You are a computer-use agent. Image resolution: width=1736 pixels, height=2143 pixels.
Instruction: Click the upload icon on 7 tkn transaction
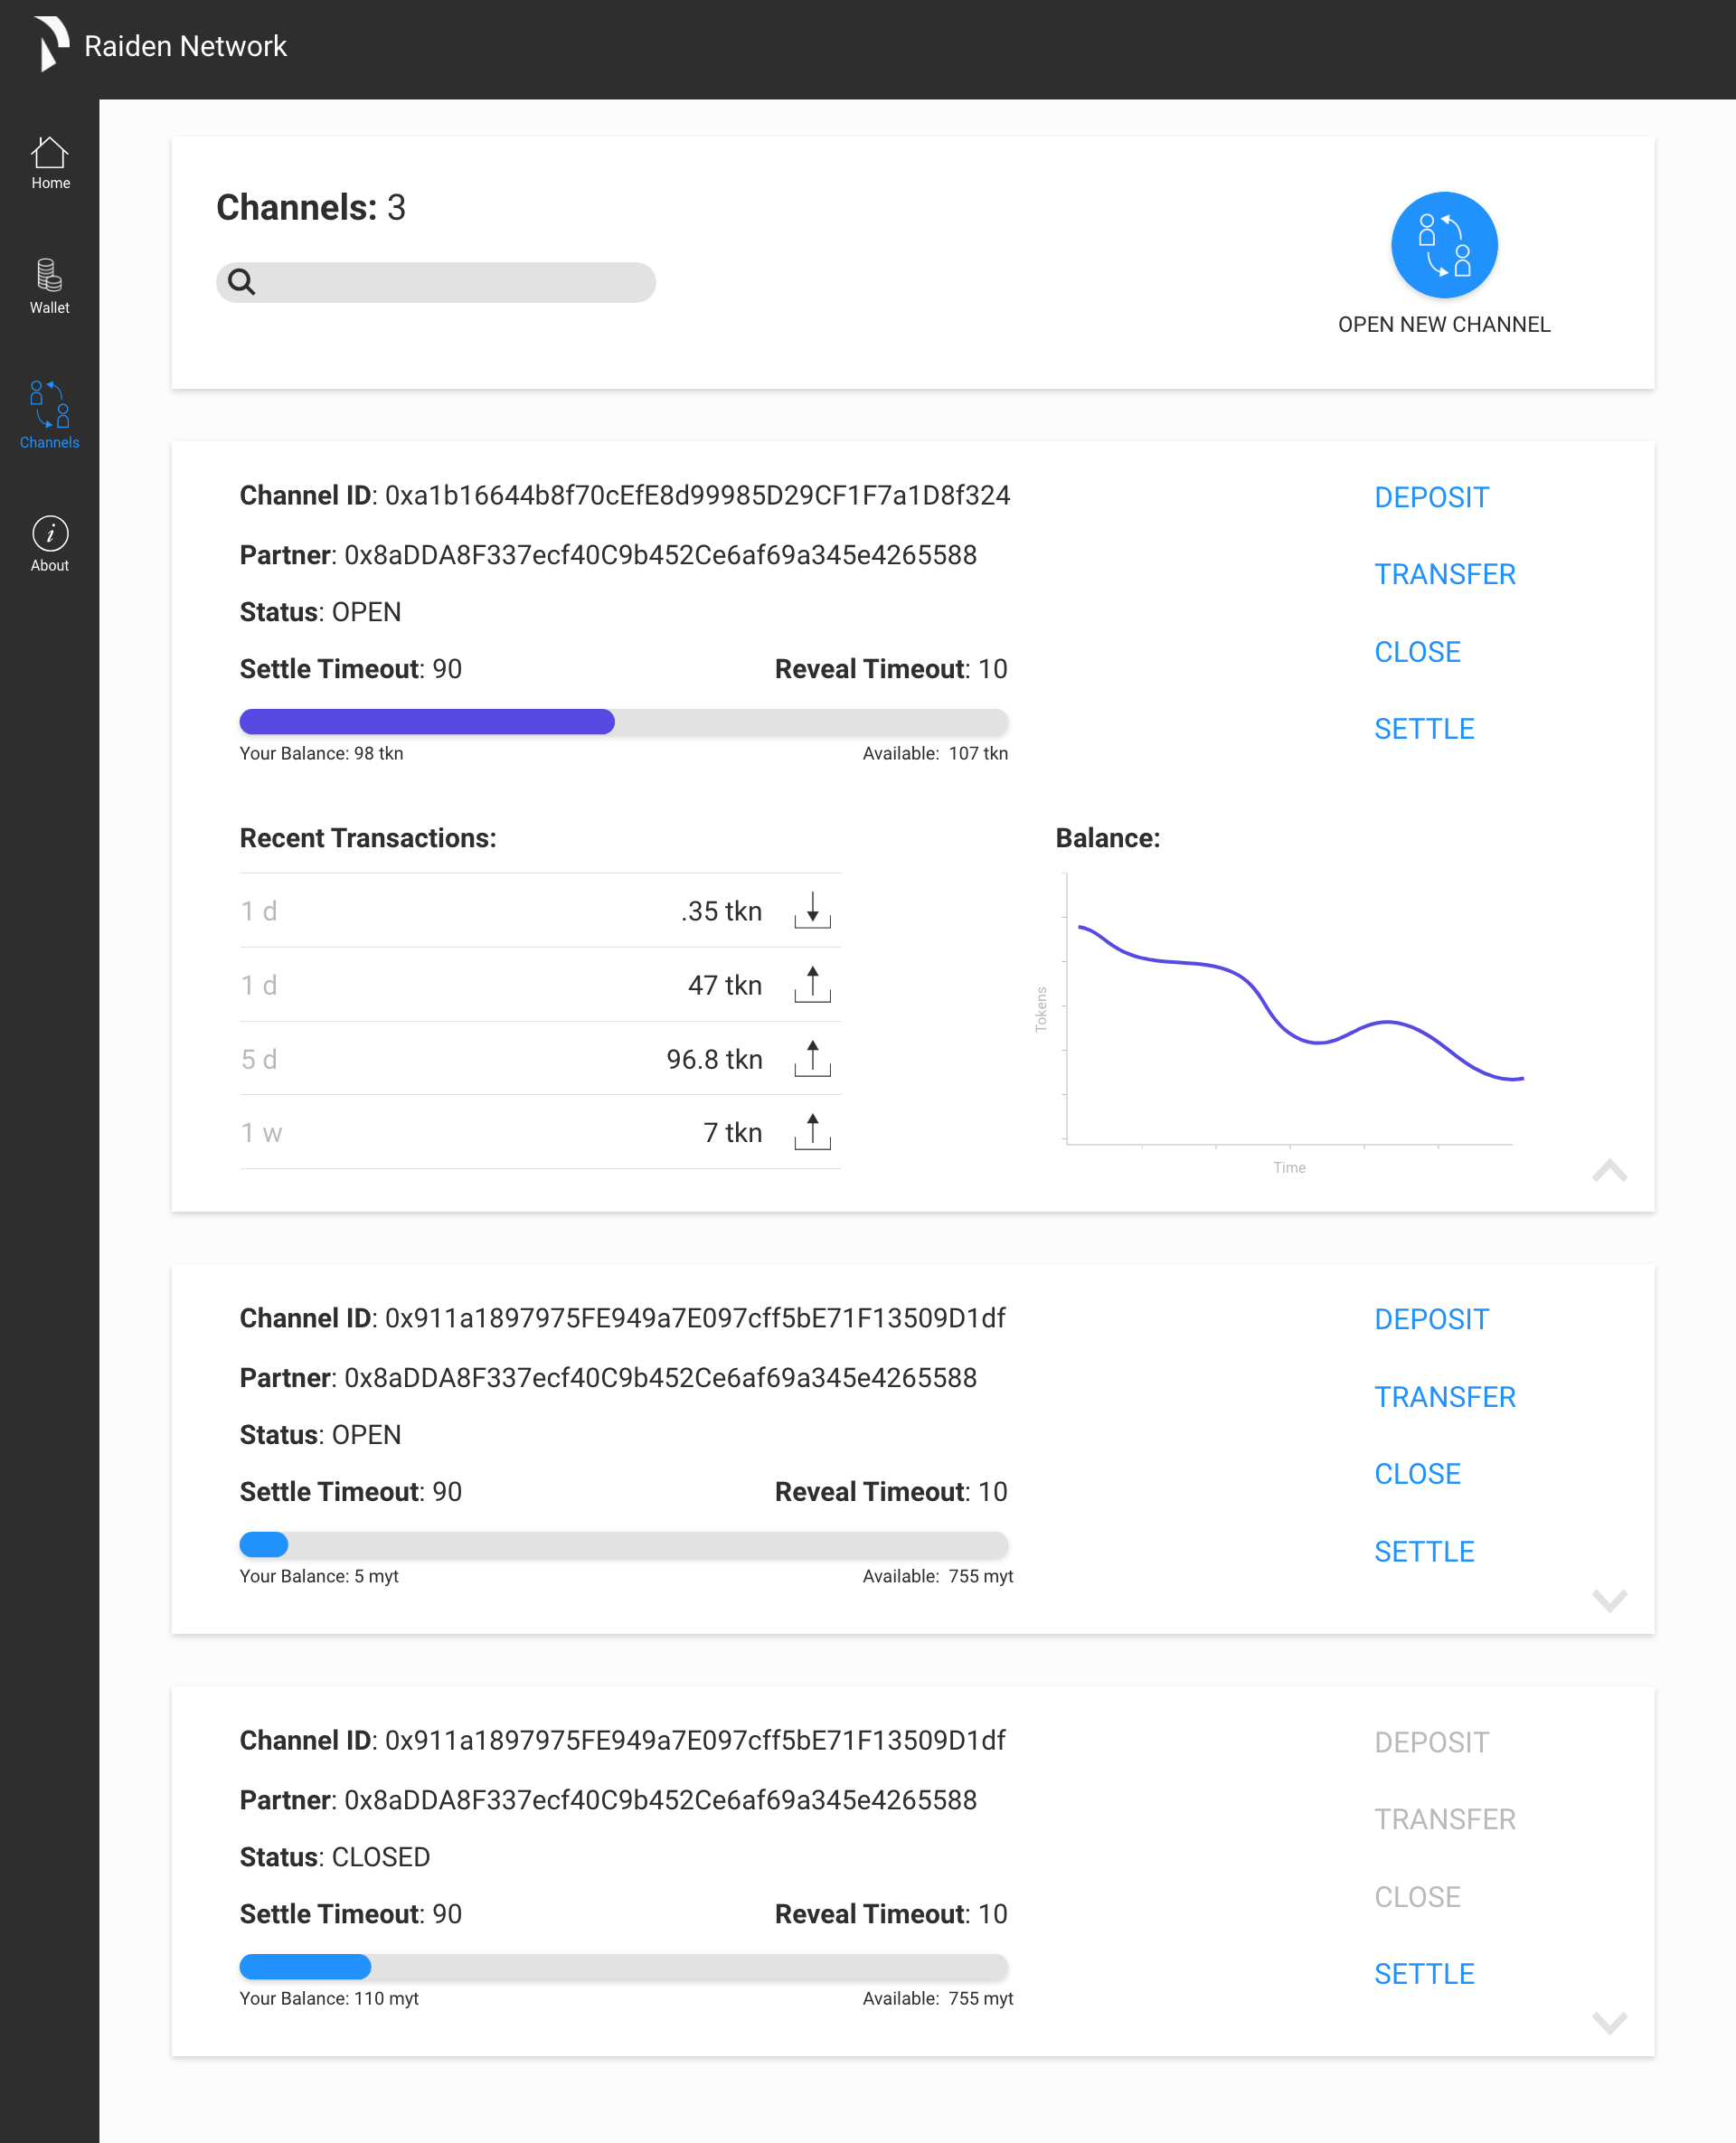pos(812,1132)
